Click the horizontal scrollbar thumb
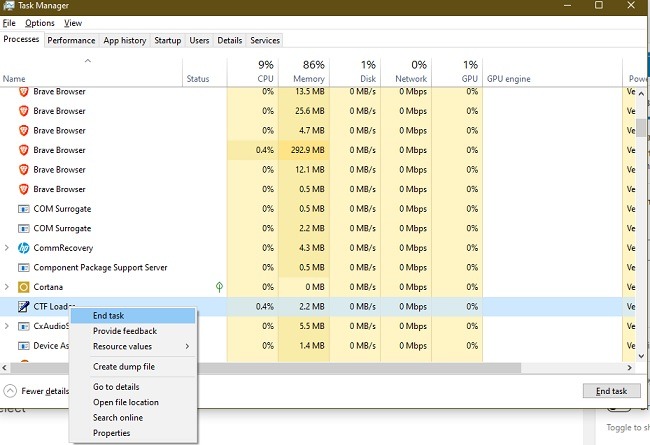The image size is (650, 445). [x=266, y=367]
